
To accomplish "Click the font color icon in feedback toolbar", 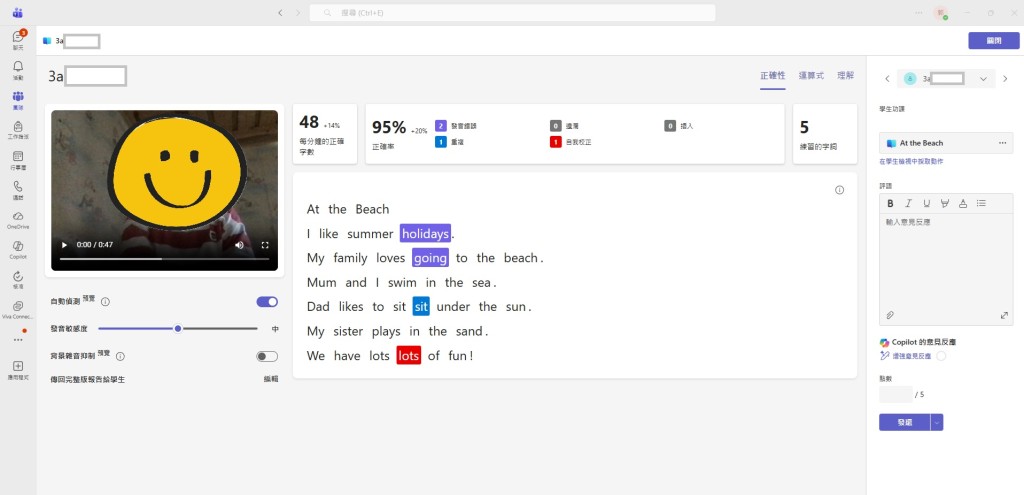I will [963, 203].
